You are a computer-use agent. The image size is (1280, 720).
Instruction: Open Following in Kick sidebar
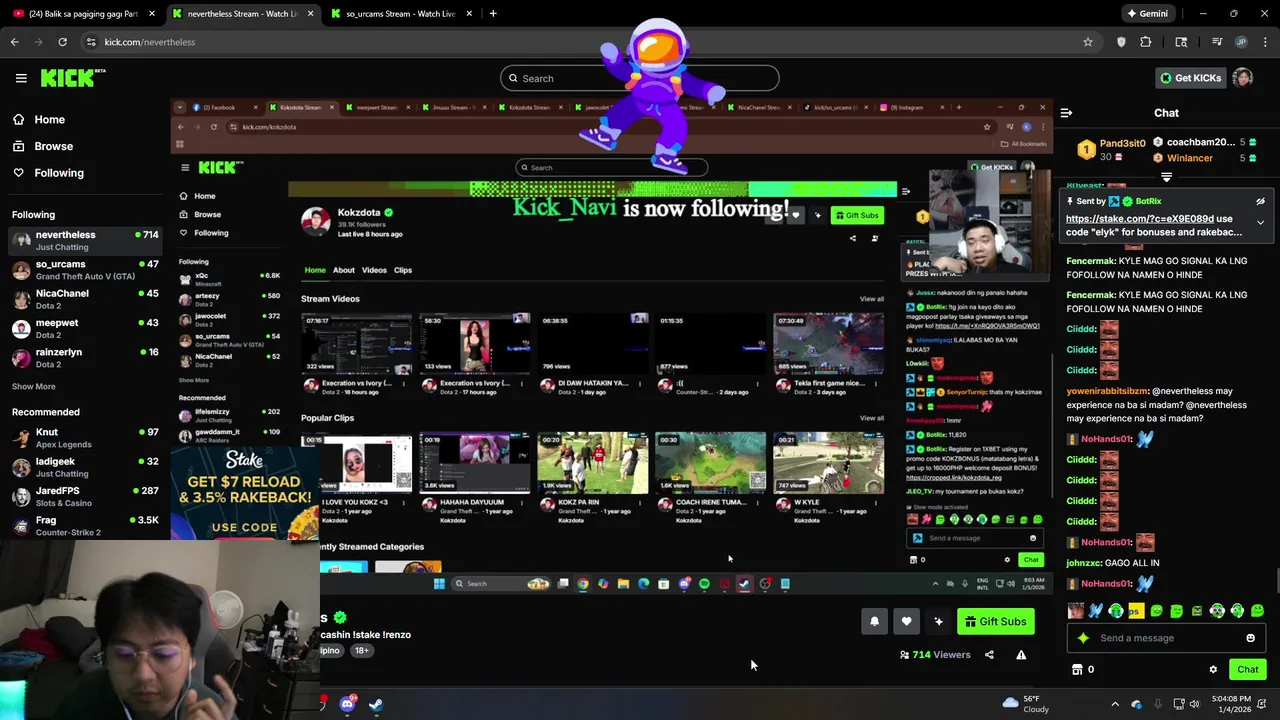[x=59, y=173]
